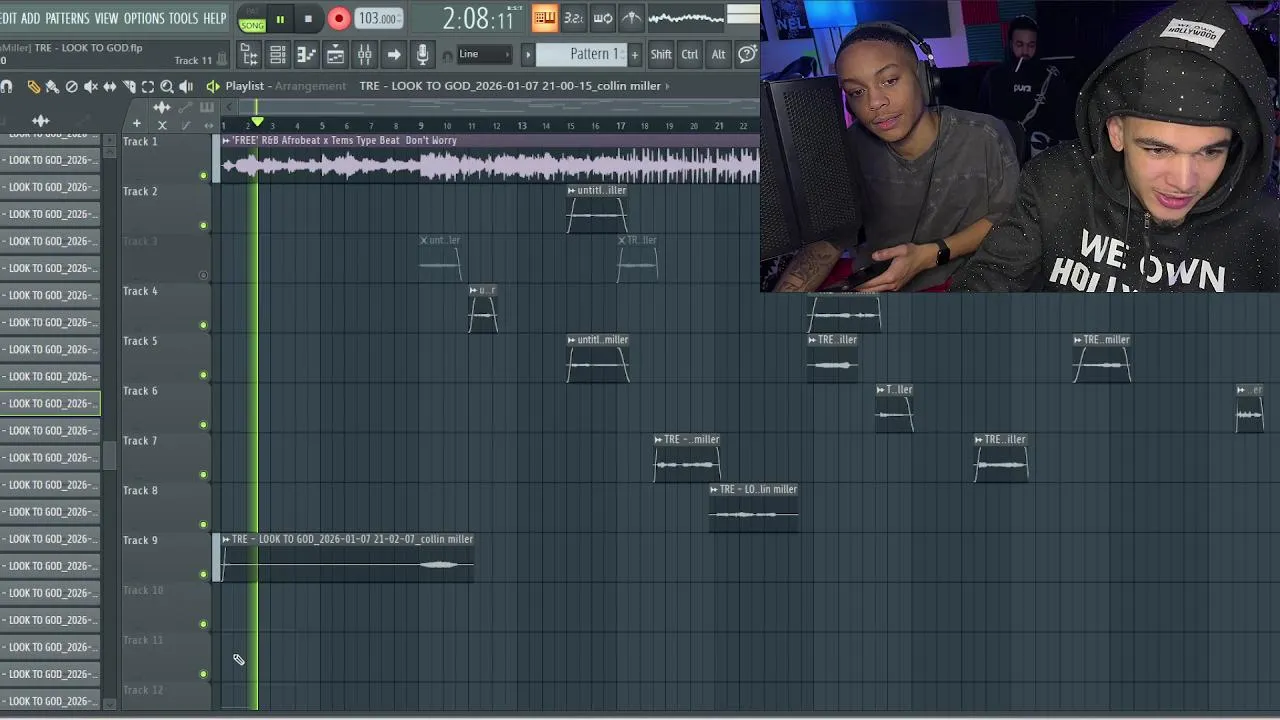Click the right-arrow toolbar icon

point(394,54)
